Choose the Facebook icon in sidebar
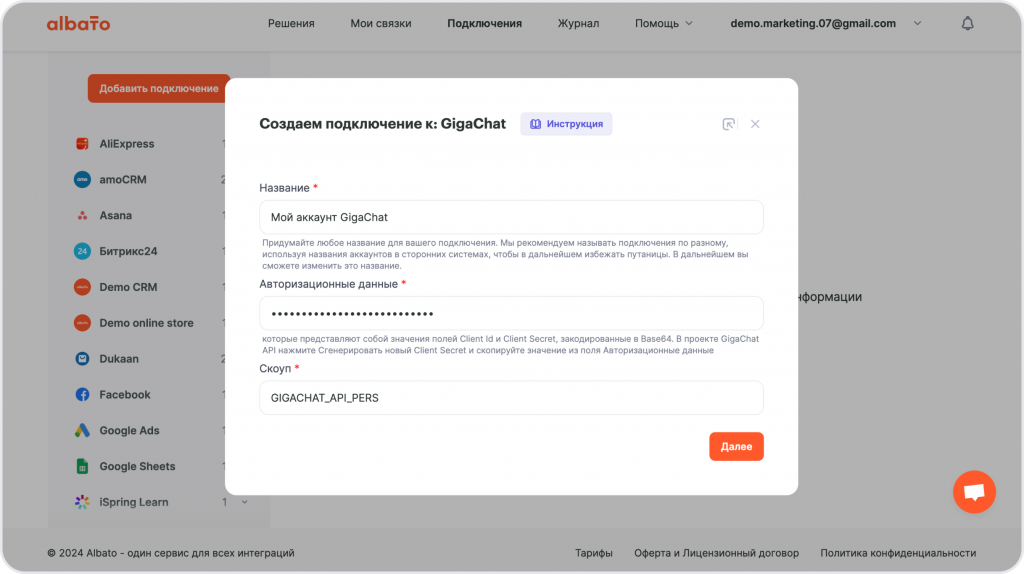Screen dimensions: 1024x574 tap(82, 395)
